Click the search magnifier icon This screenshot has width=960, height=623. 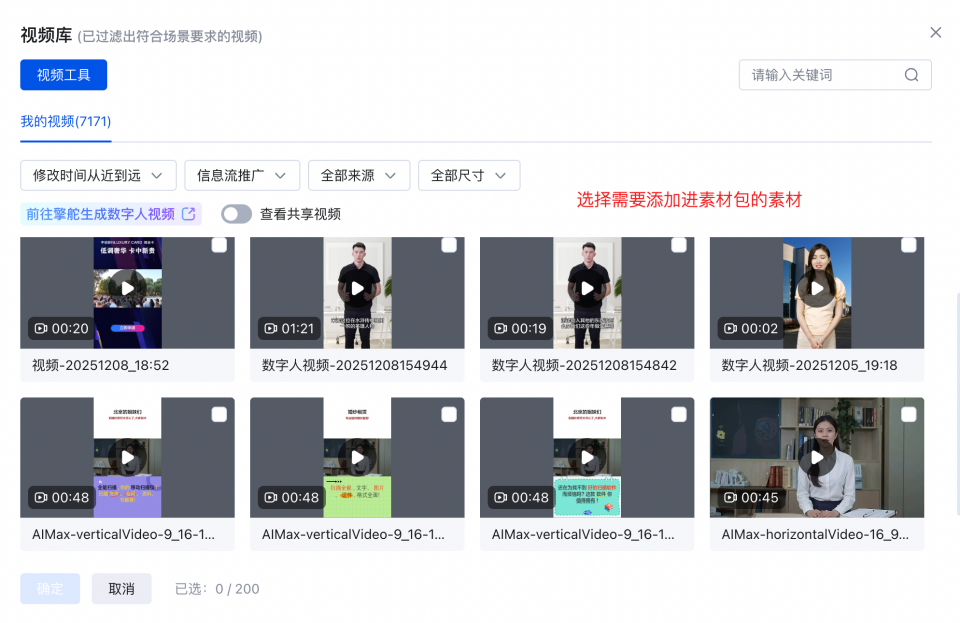[911, 74]
